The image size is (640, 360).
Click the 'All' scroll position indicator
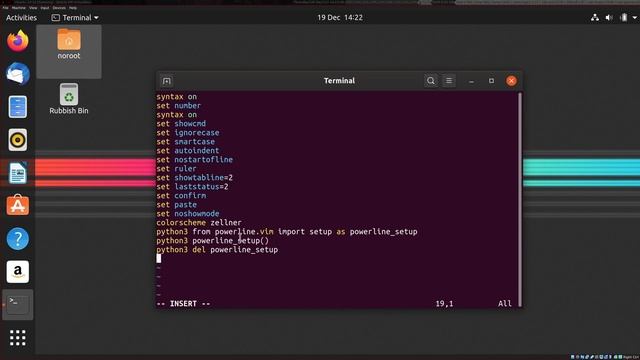point(504,304)
